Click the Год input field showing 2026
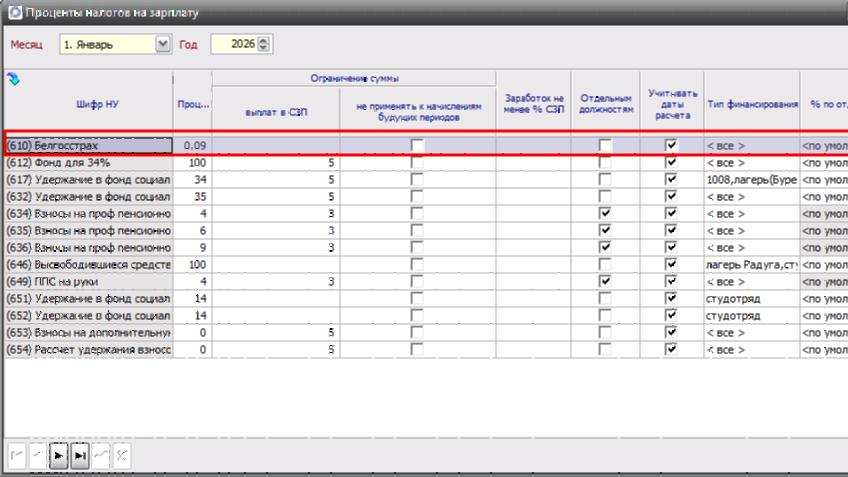 (x=233, y=44)
